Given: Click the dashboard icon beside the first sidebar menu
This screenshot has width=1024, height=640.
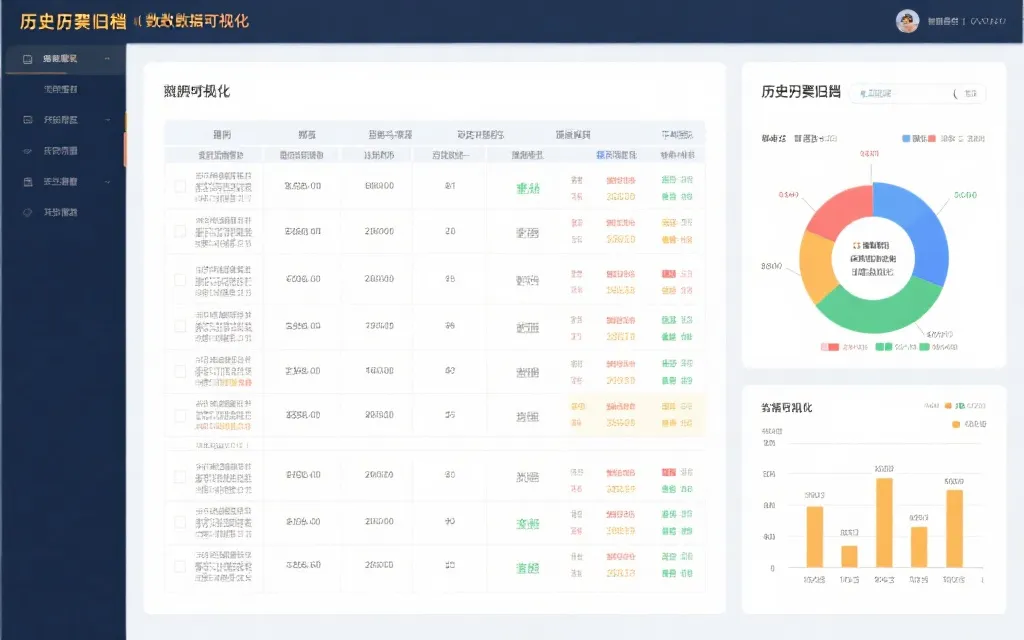Looking at the screenshot, I should 28,58.
